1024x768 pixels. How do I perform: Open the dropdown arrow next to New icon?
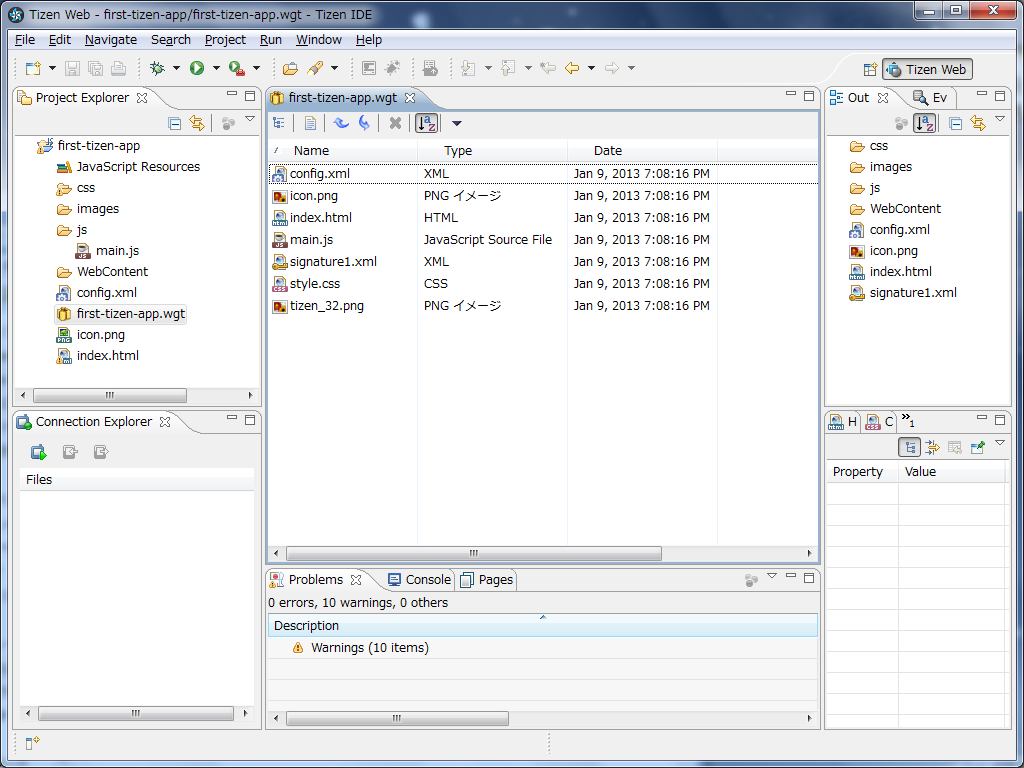point(52,68)
